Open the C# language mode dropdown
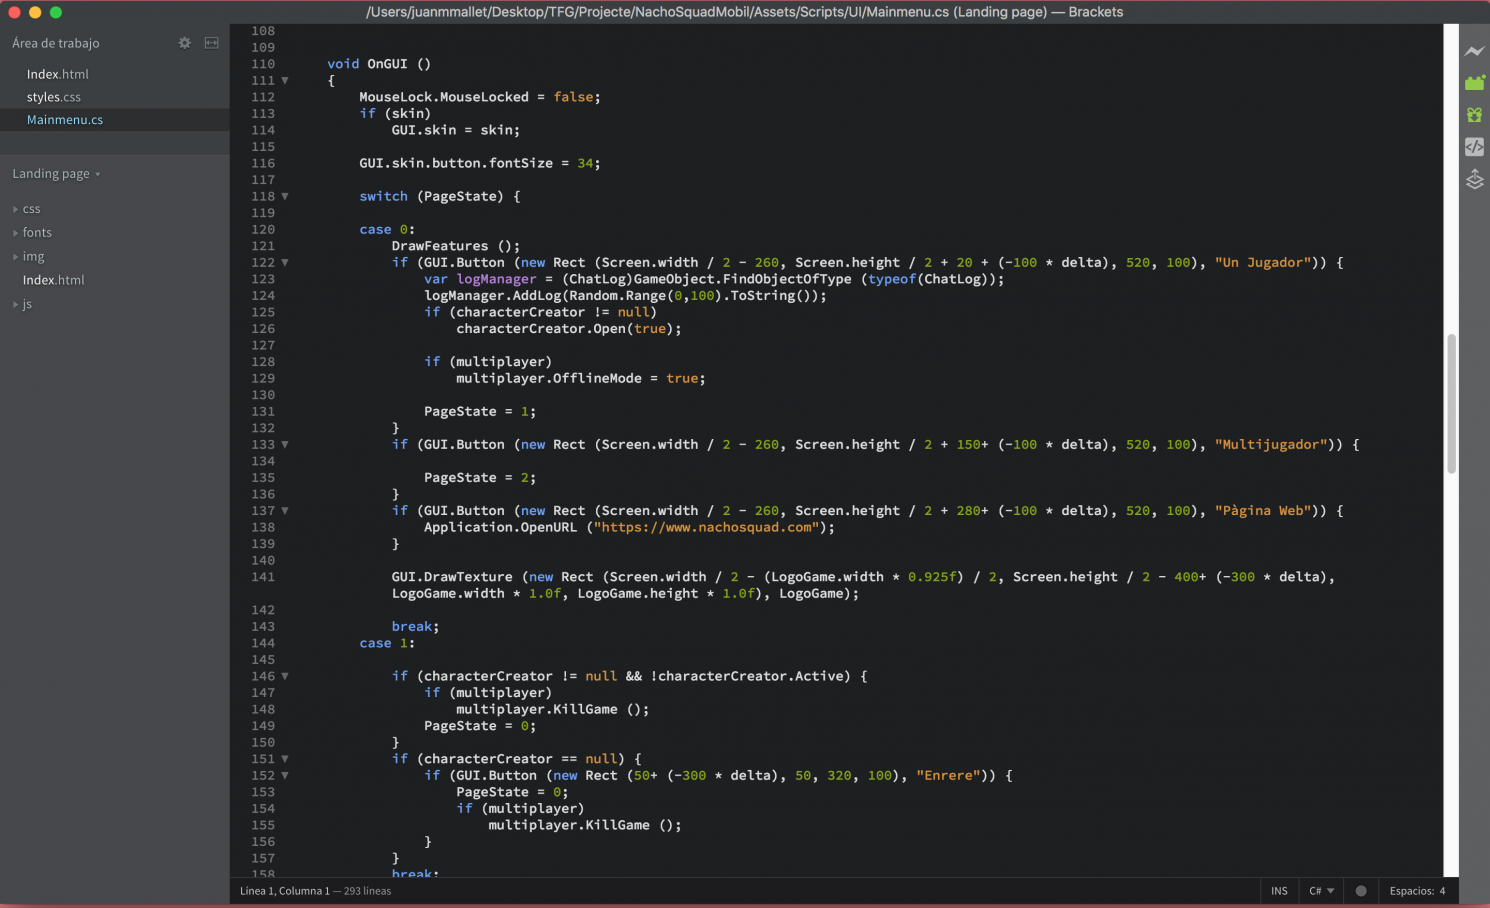 click(1321, 891)
